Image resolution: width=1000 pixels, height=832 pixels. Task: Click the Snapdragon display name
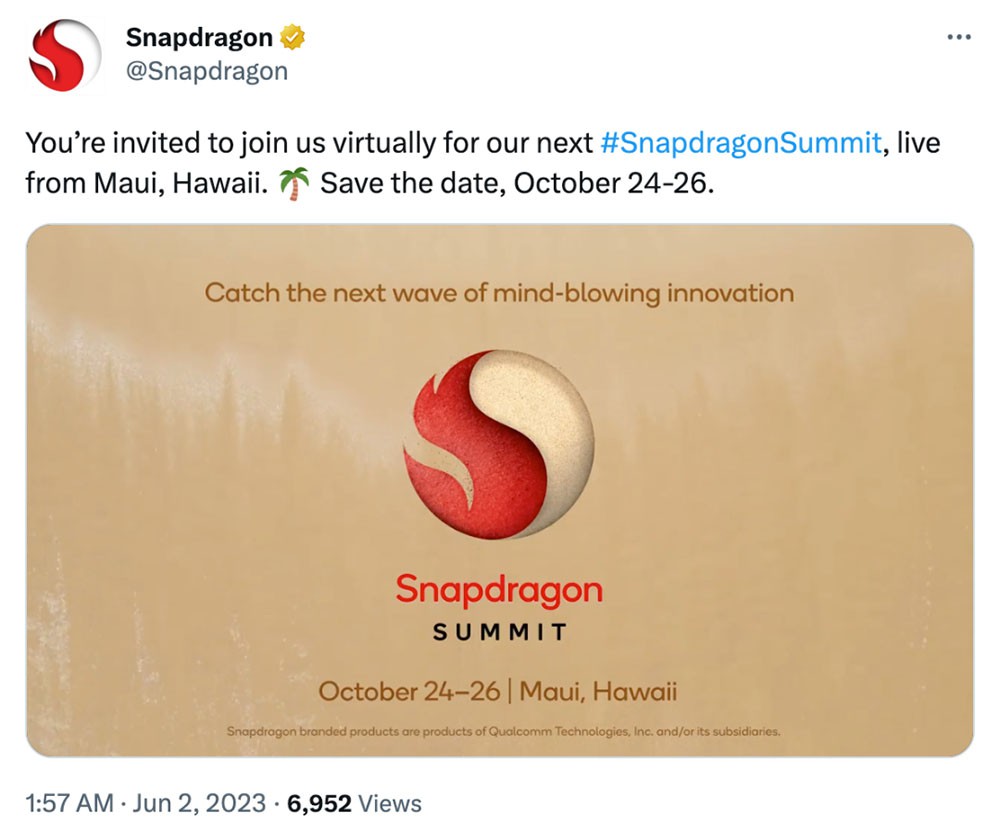(199, 38)
